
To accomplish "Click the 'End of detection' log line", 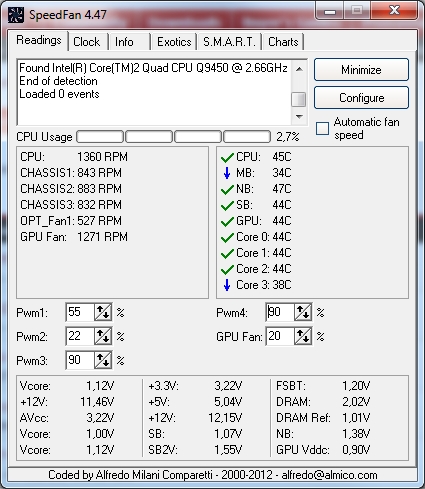I will [58, 81].
